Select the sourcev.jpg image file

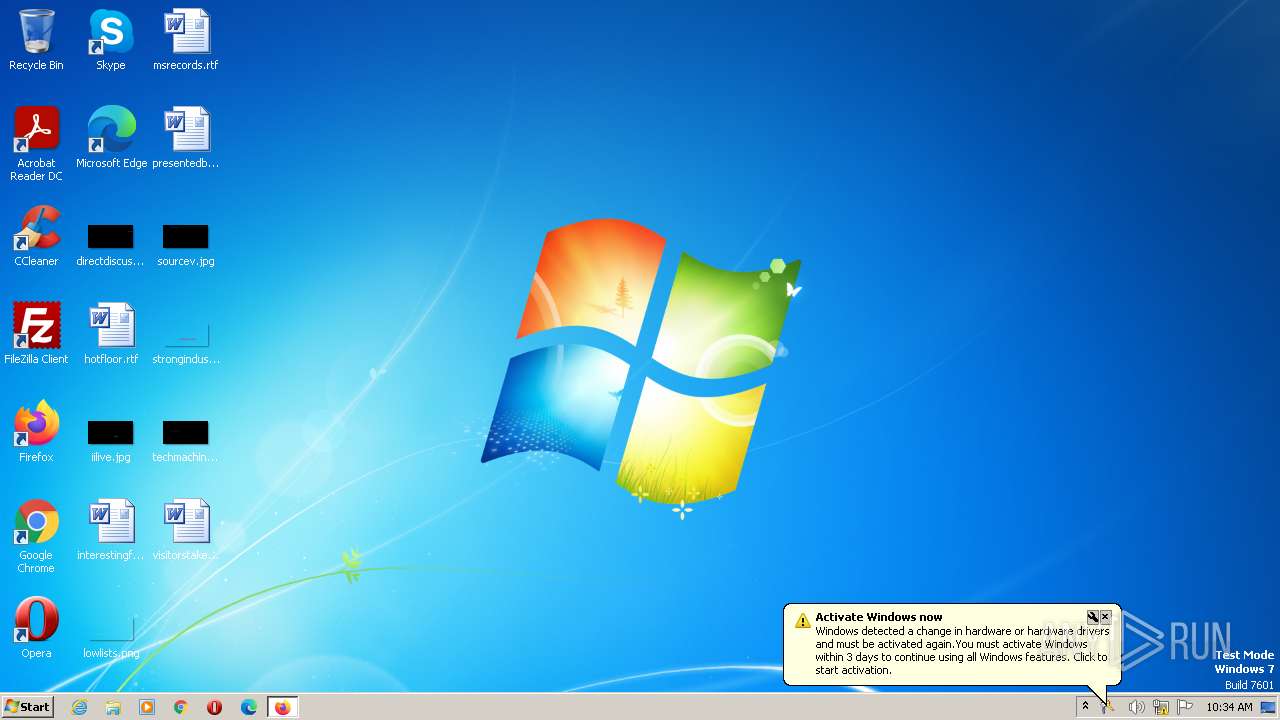coord(186,245)
